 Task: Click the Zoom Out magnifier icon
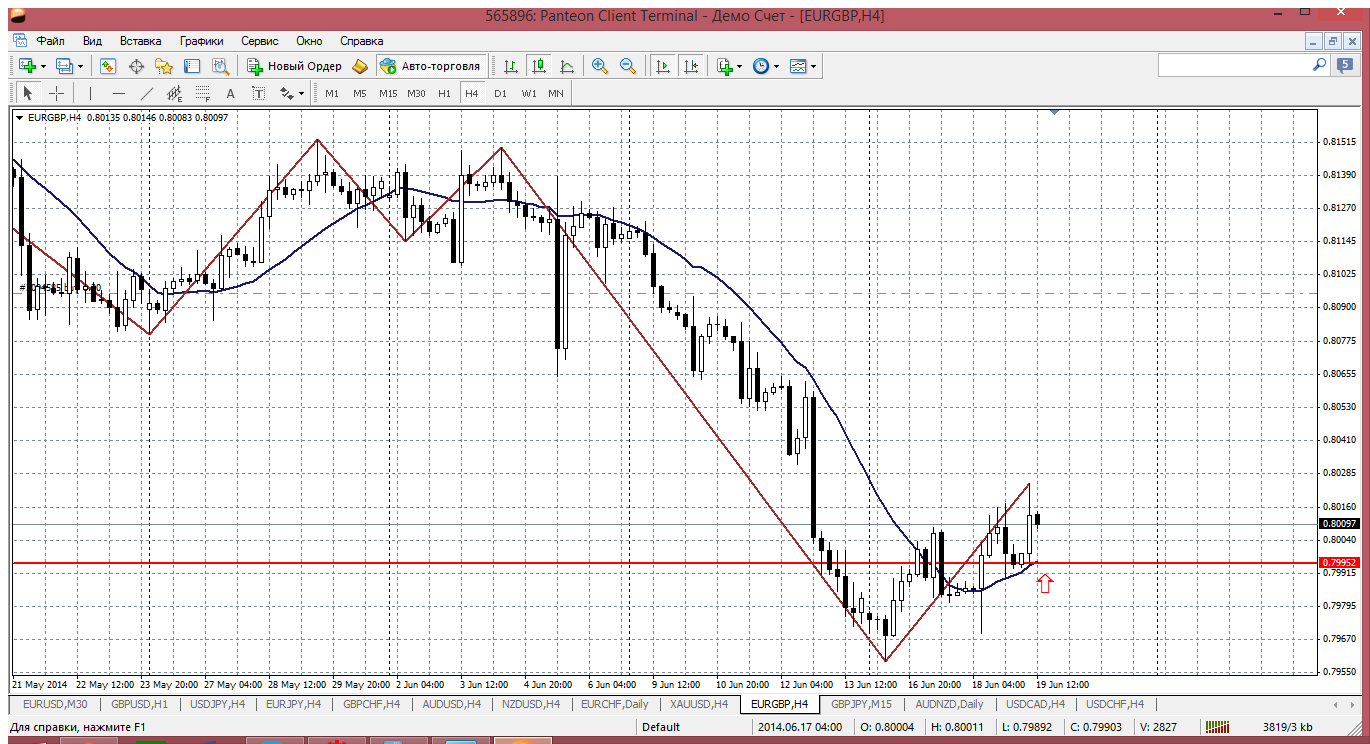point(628,66)
